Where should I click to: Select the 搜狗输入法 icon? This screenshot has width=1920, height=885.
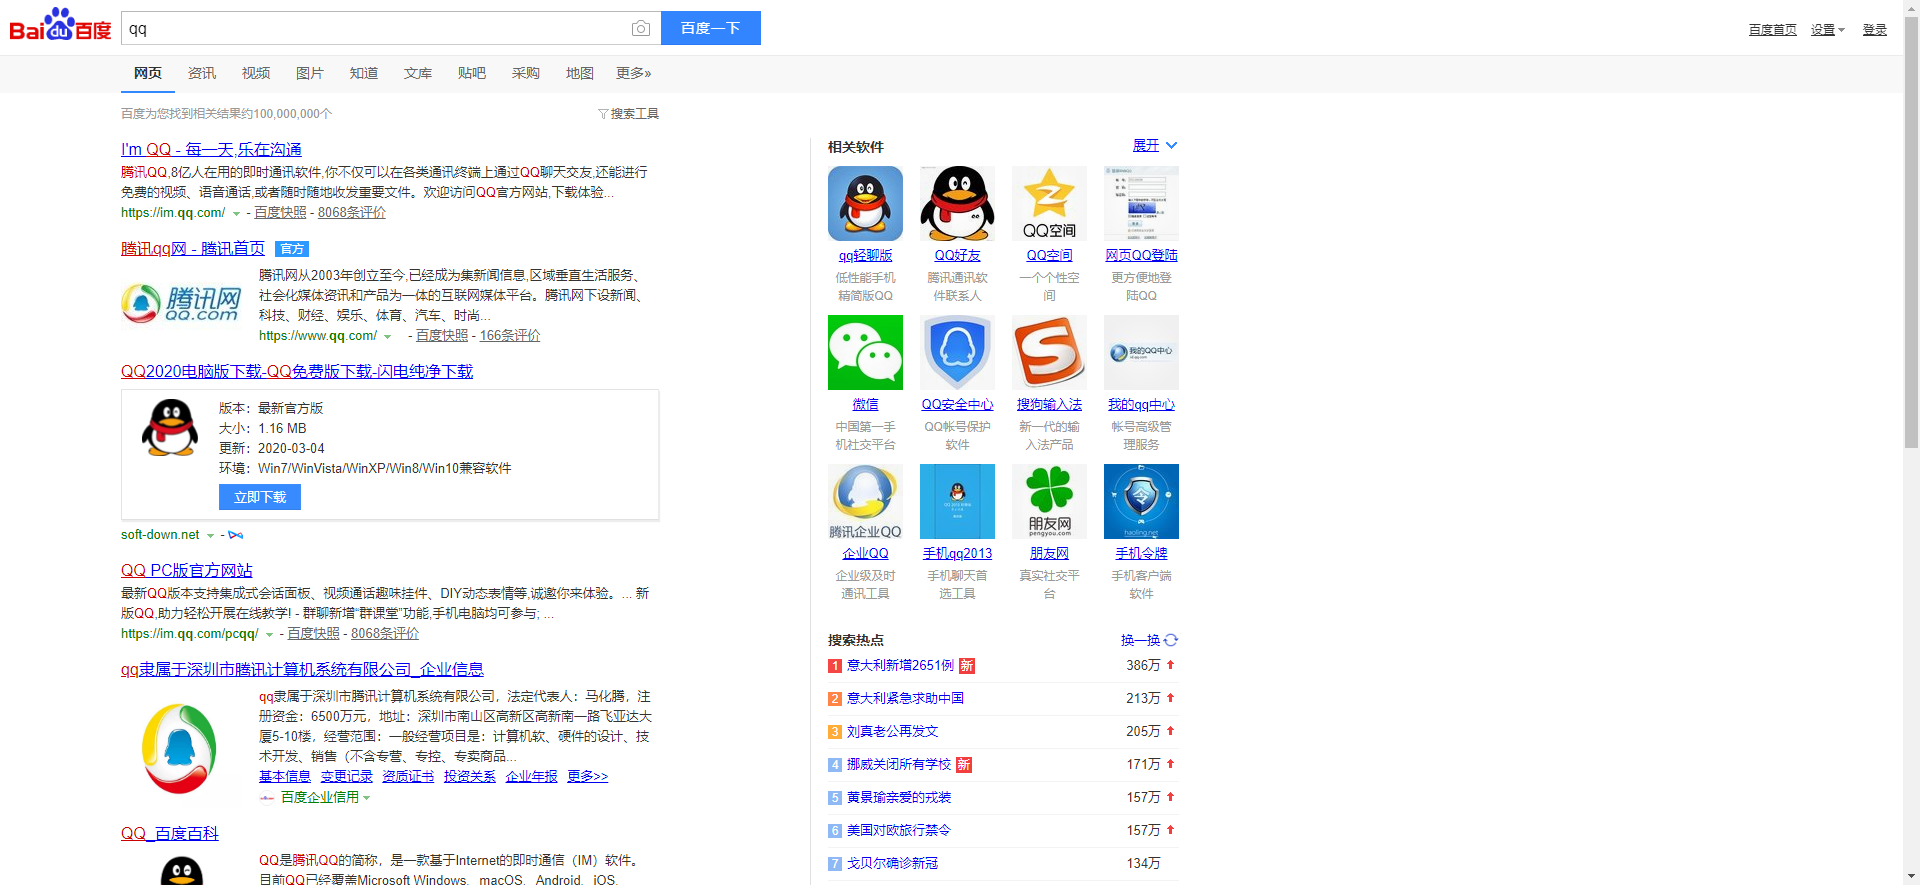click(1049, 352)
